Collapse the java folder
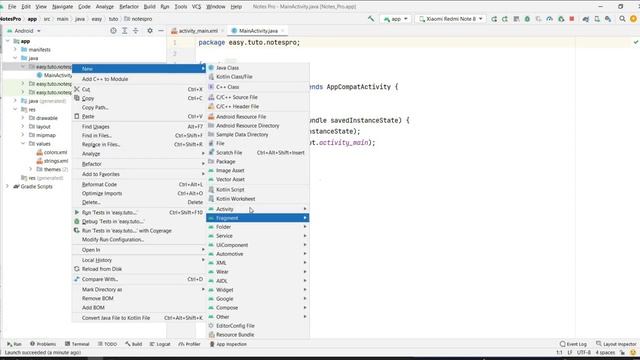Image resolution: width=640 pixels, height=360 pixels. click(16, 58)
